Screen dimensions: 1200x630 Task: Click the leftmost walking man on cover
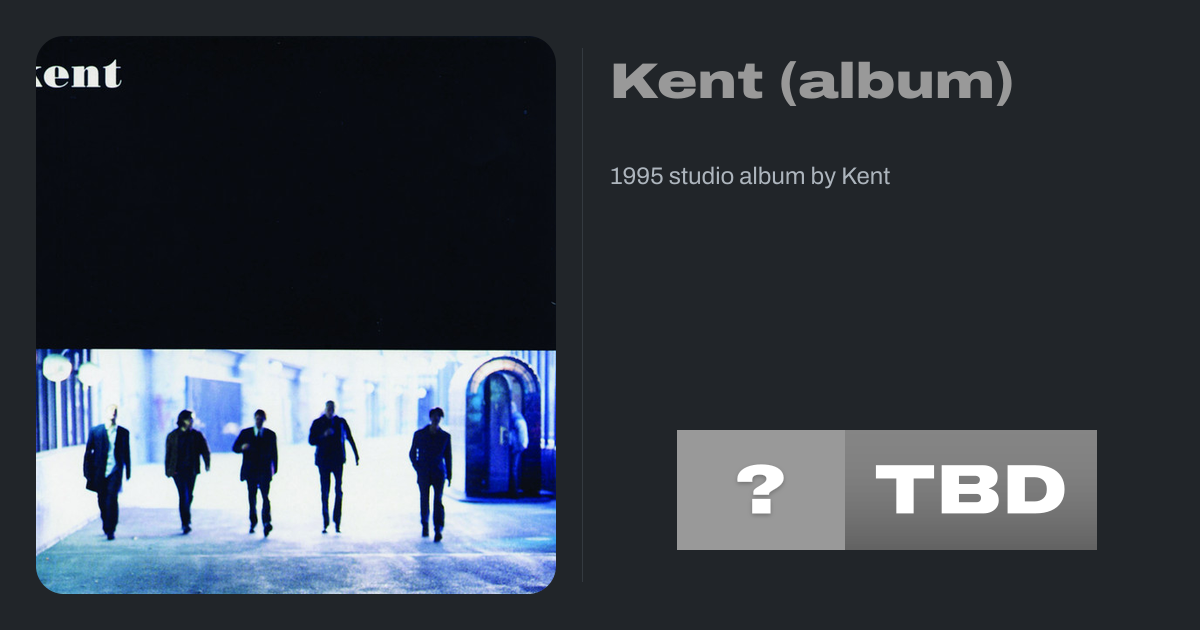pyautogui.click(x=107, y=473)
